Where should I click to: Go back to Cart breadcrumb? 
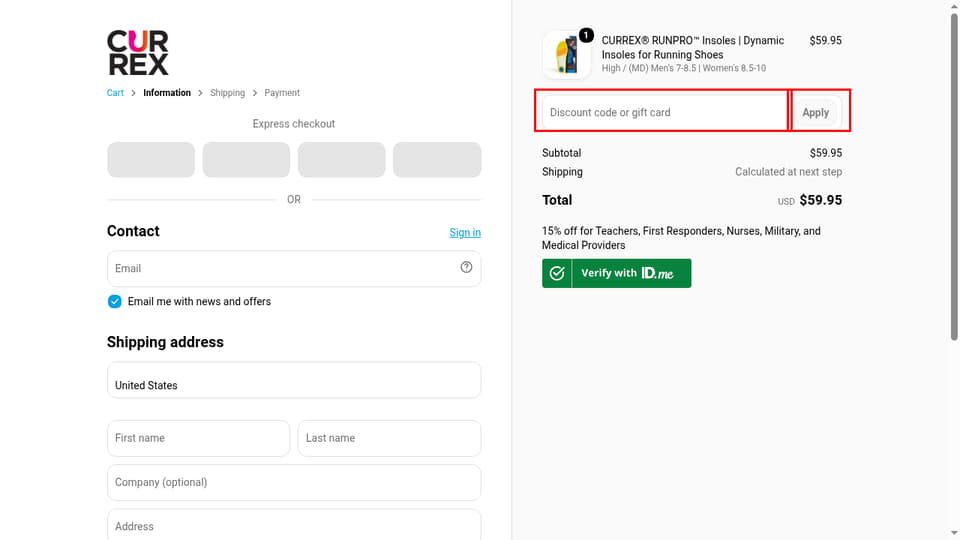click(115, 93)
